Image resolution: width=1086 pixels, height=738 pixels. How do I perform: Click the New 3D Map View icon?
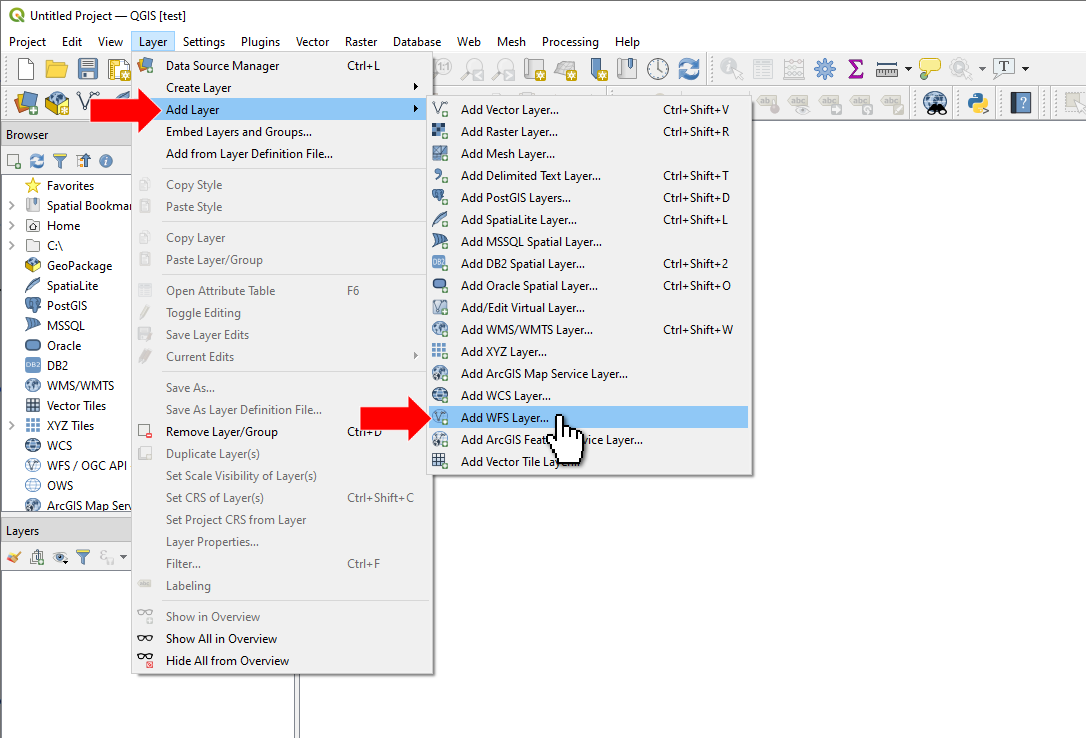pyautogui.click(x=566, y=69)
